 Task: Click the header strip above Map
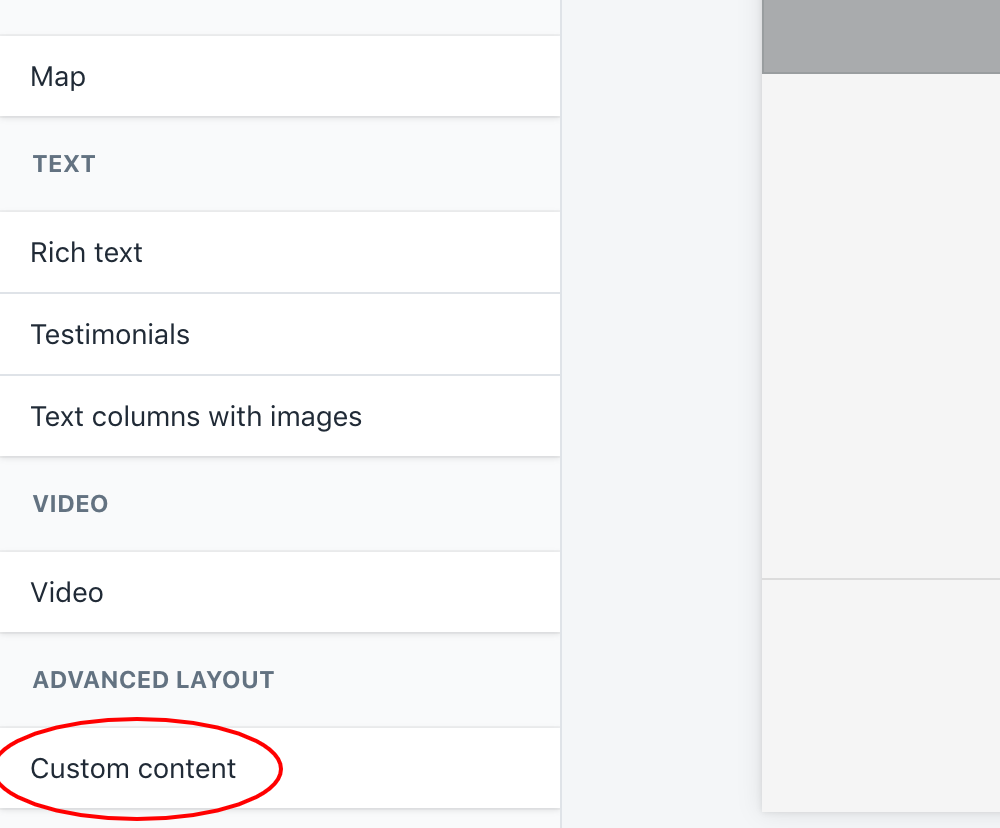point(280,16)
